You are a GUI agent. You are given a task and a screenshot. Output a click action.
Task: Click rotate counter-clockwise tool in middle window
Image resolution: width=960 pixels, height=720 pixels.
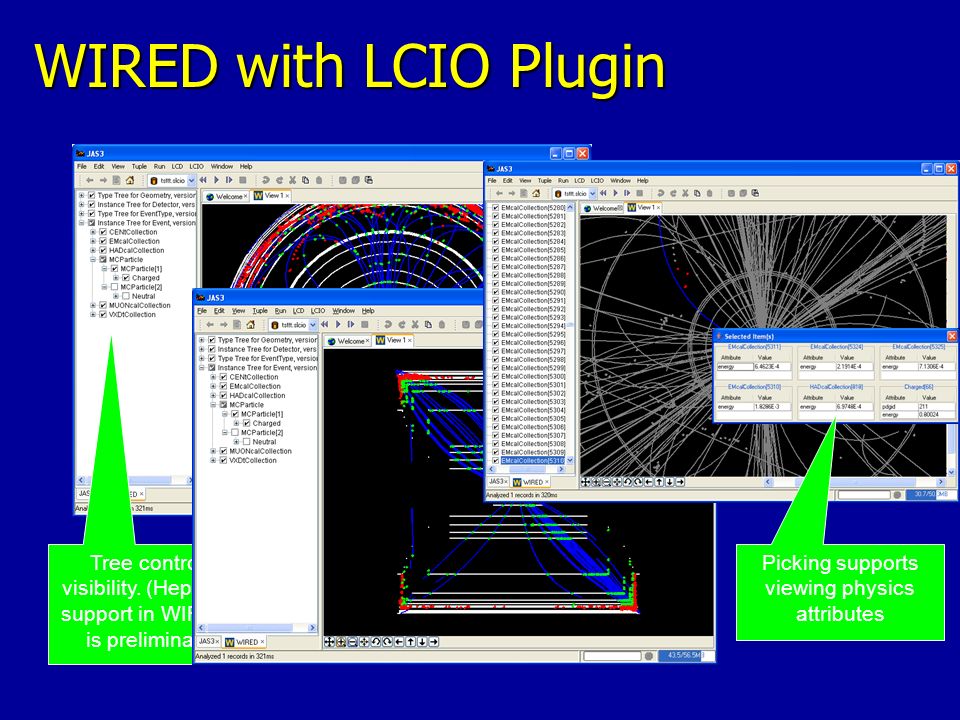click(376, 642)
